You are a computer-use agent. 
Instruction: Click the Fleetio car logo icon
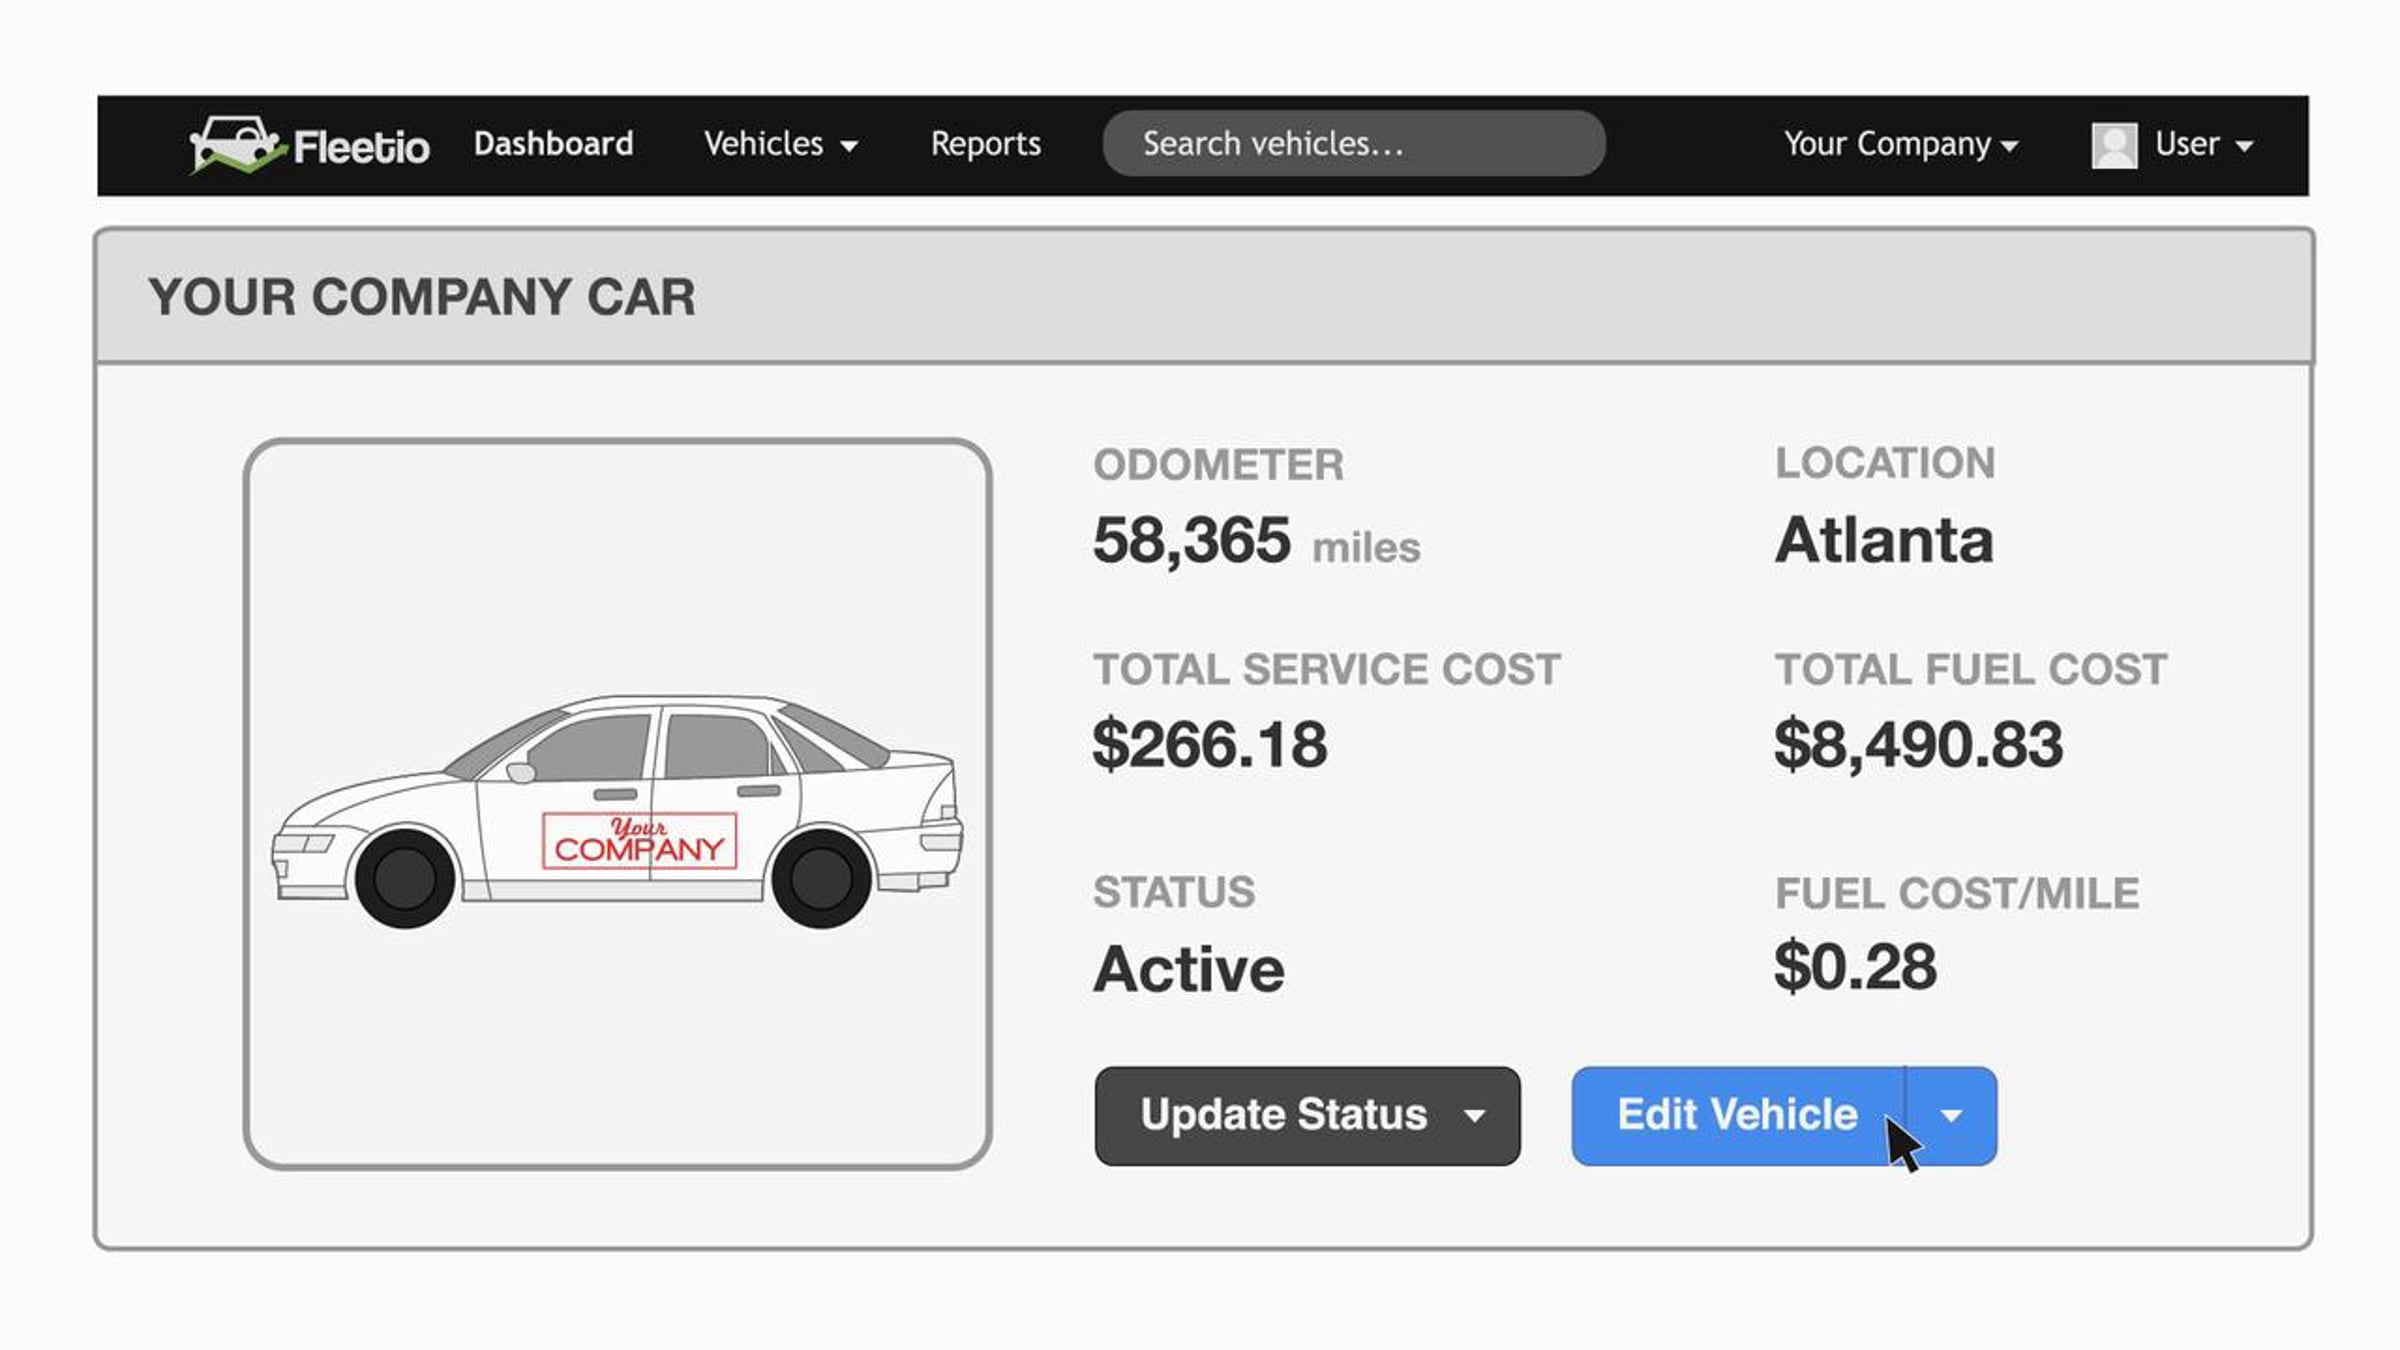click(x=237, y=145)
